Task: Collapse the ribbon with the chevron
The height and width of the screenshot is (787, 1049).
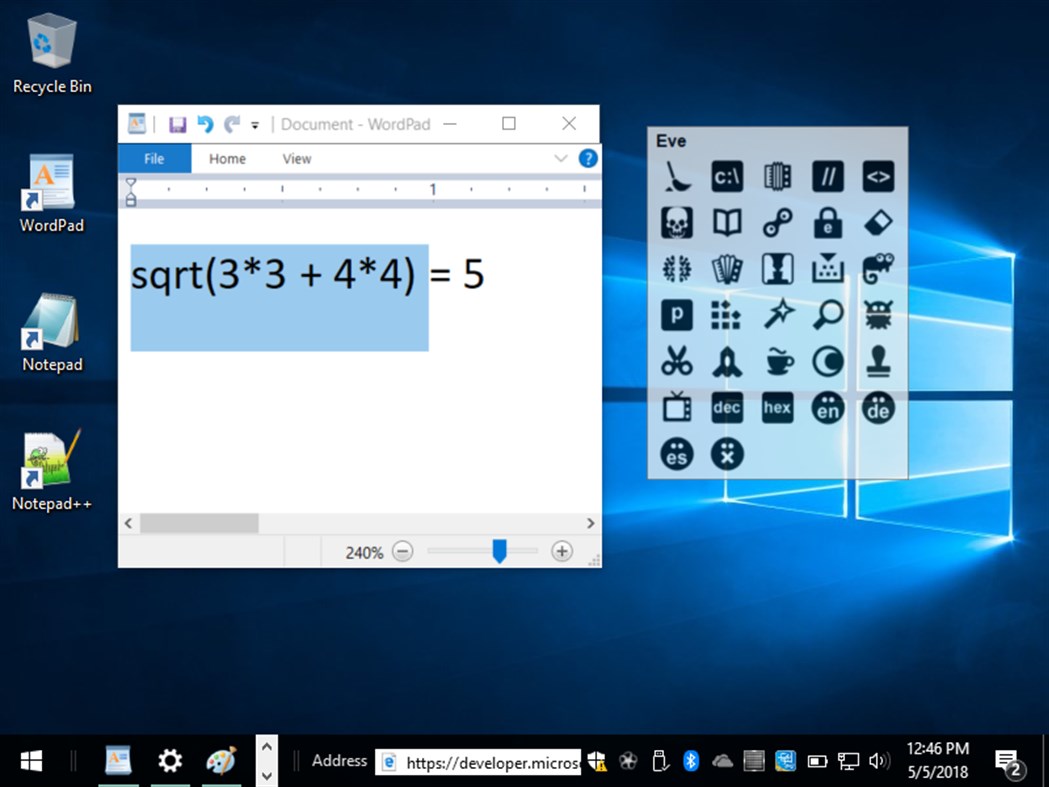Action: click(x=560, y=158)
